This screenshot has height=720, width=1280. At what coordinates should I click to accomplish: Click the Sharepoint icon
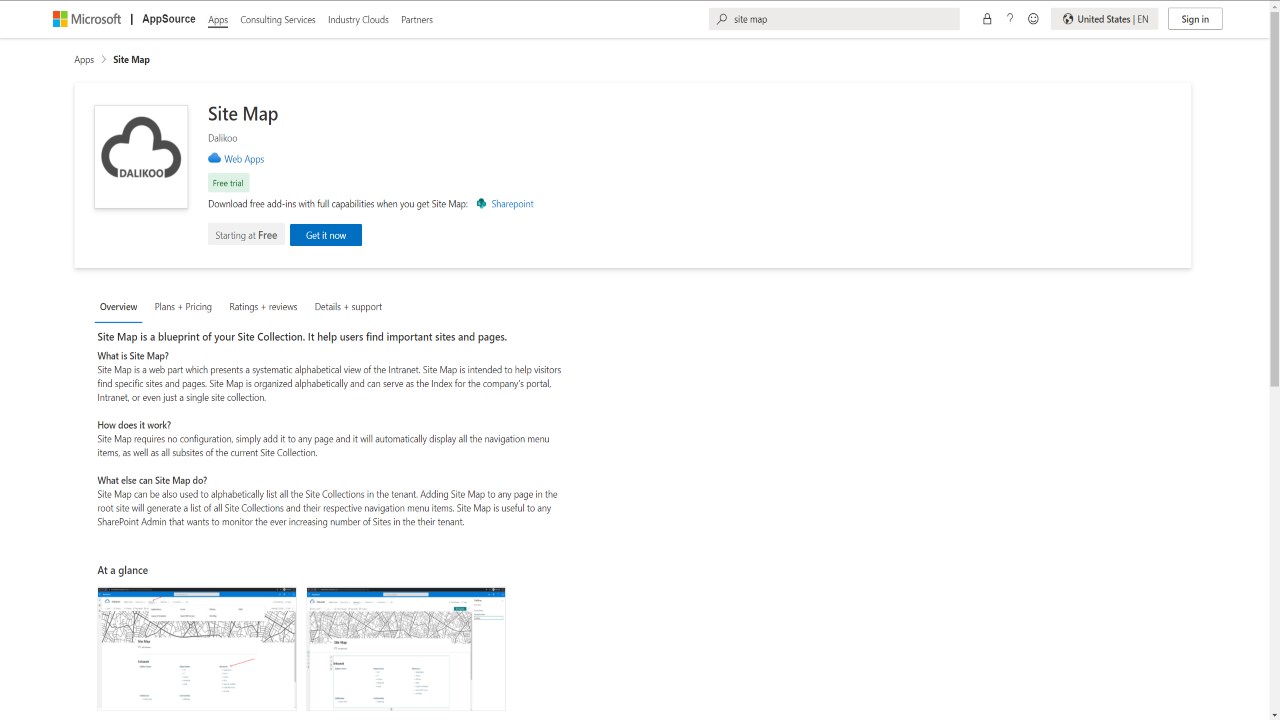[x=481, y=204]
